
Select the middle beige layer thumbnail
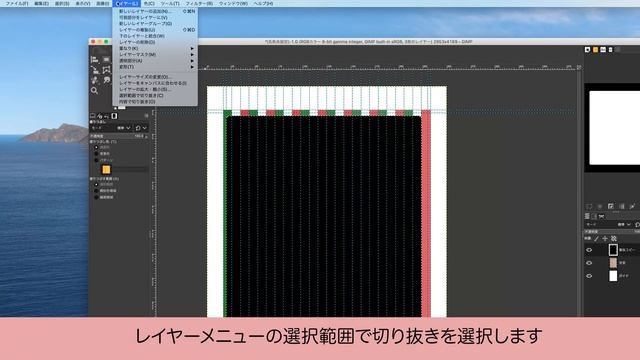click(613, 263)
